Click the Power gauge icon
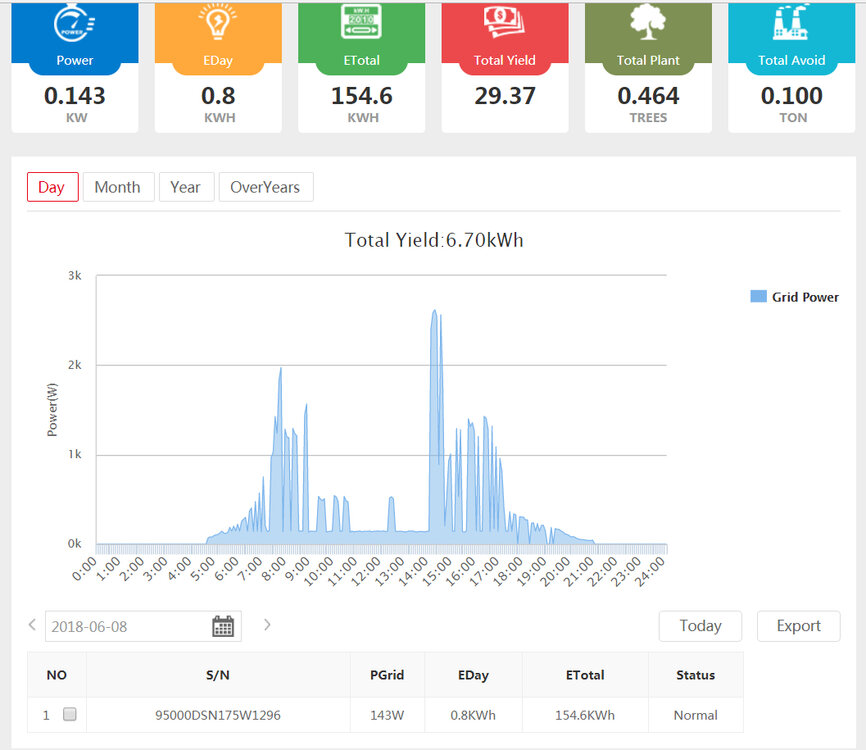This screenshot has height=750, width=866. pyautogui.click(x=74, y=24)
